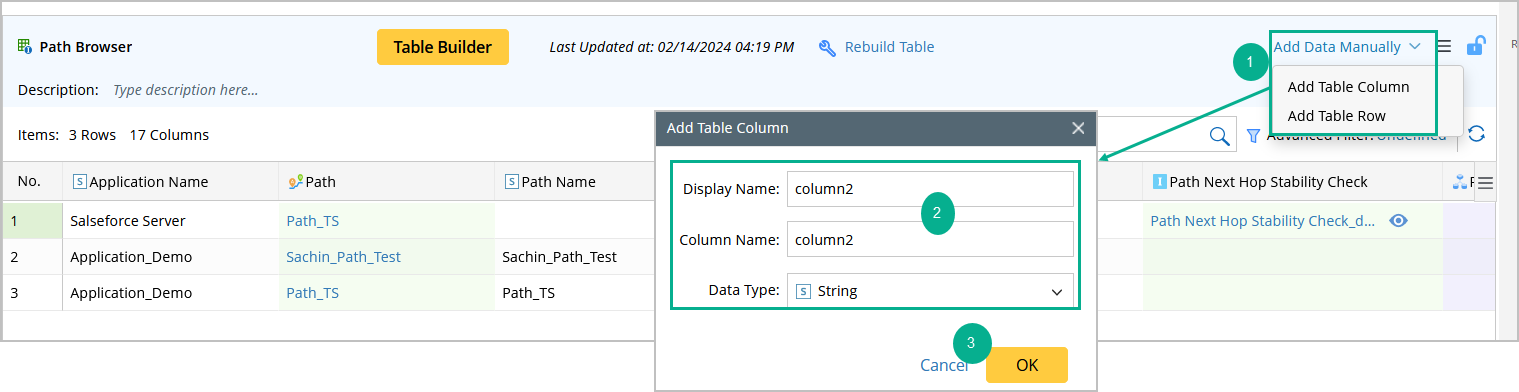Open the Data Type String dropdown
Viewport: 1519px width, 392px height.
tap(931, 291)
